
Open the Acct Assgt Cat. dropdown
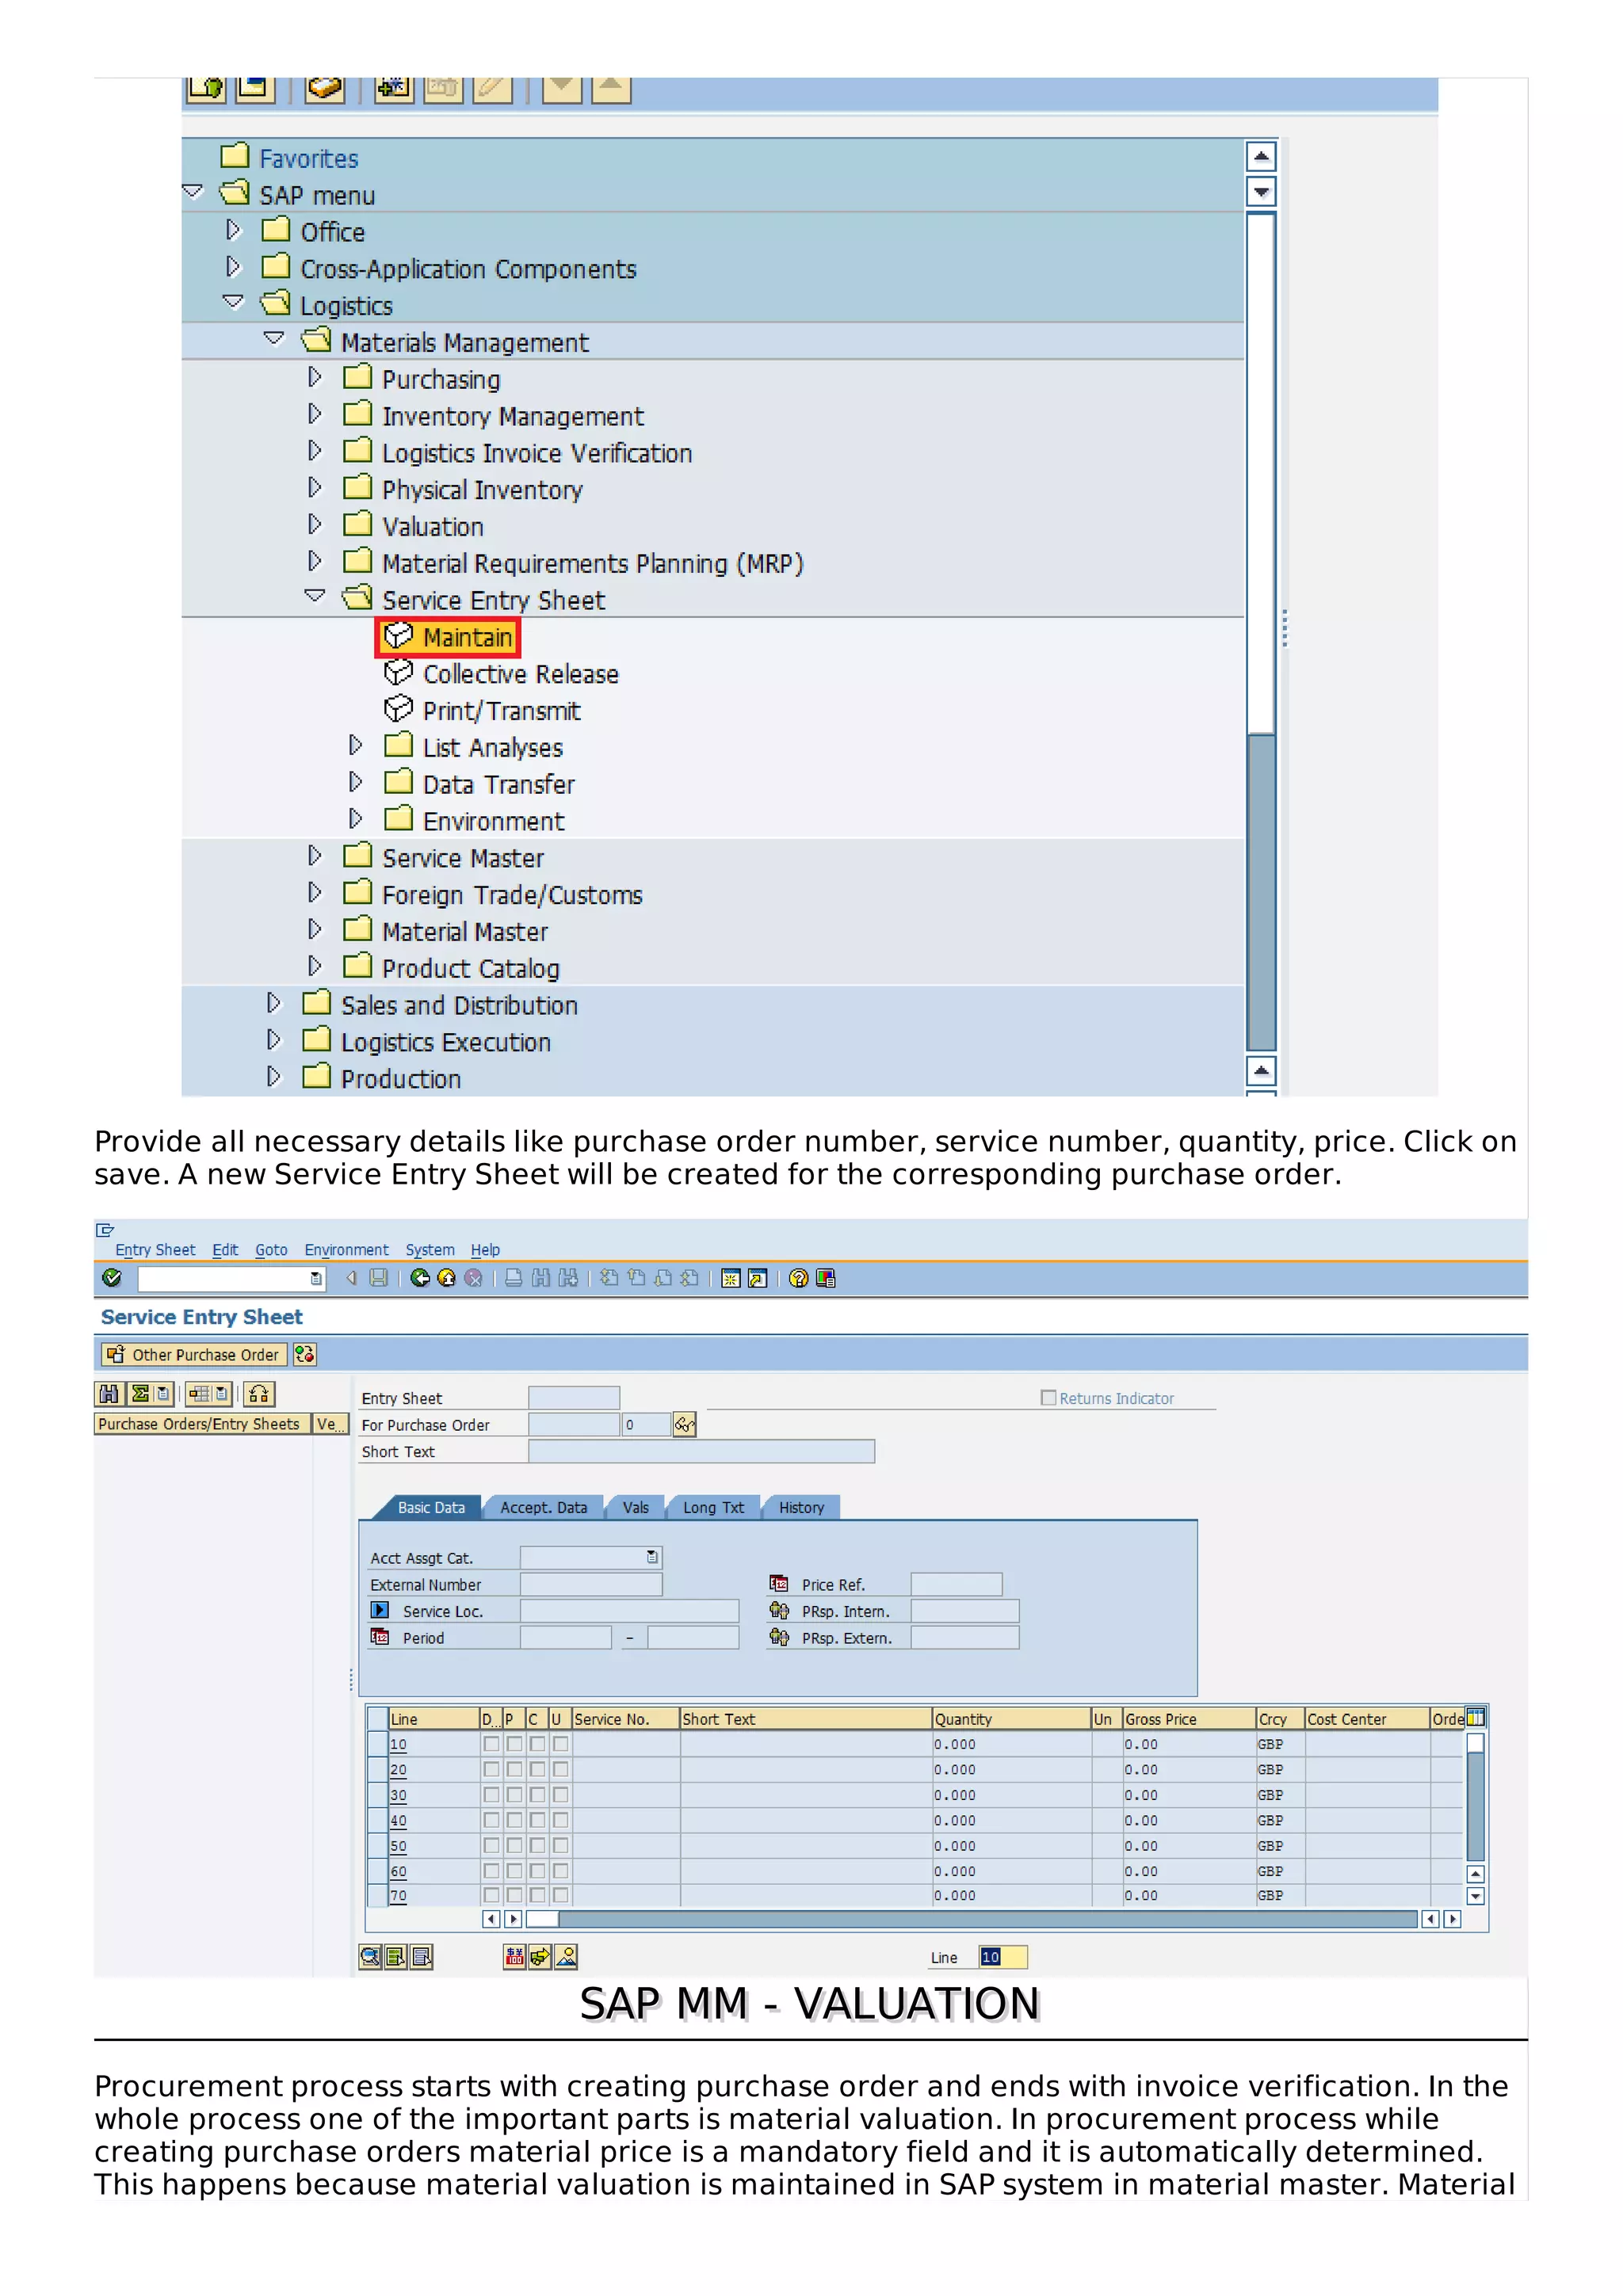point(652,1557)
